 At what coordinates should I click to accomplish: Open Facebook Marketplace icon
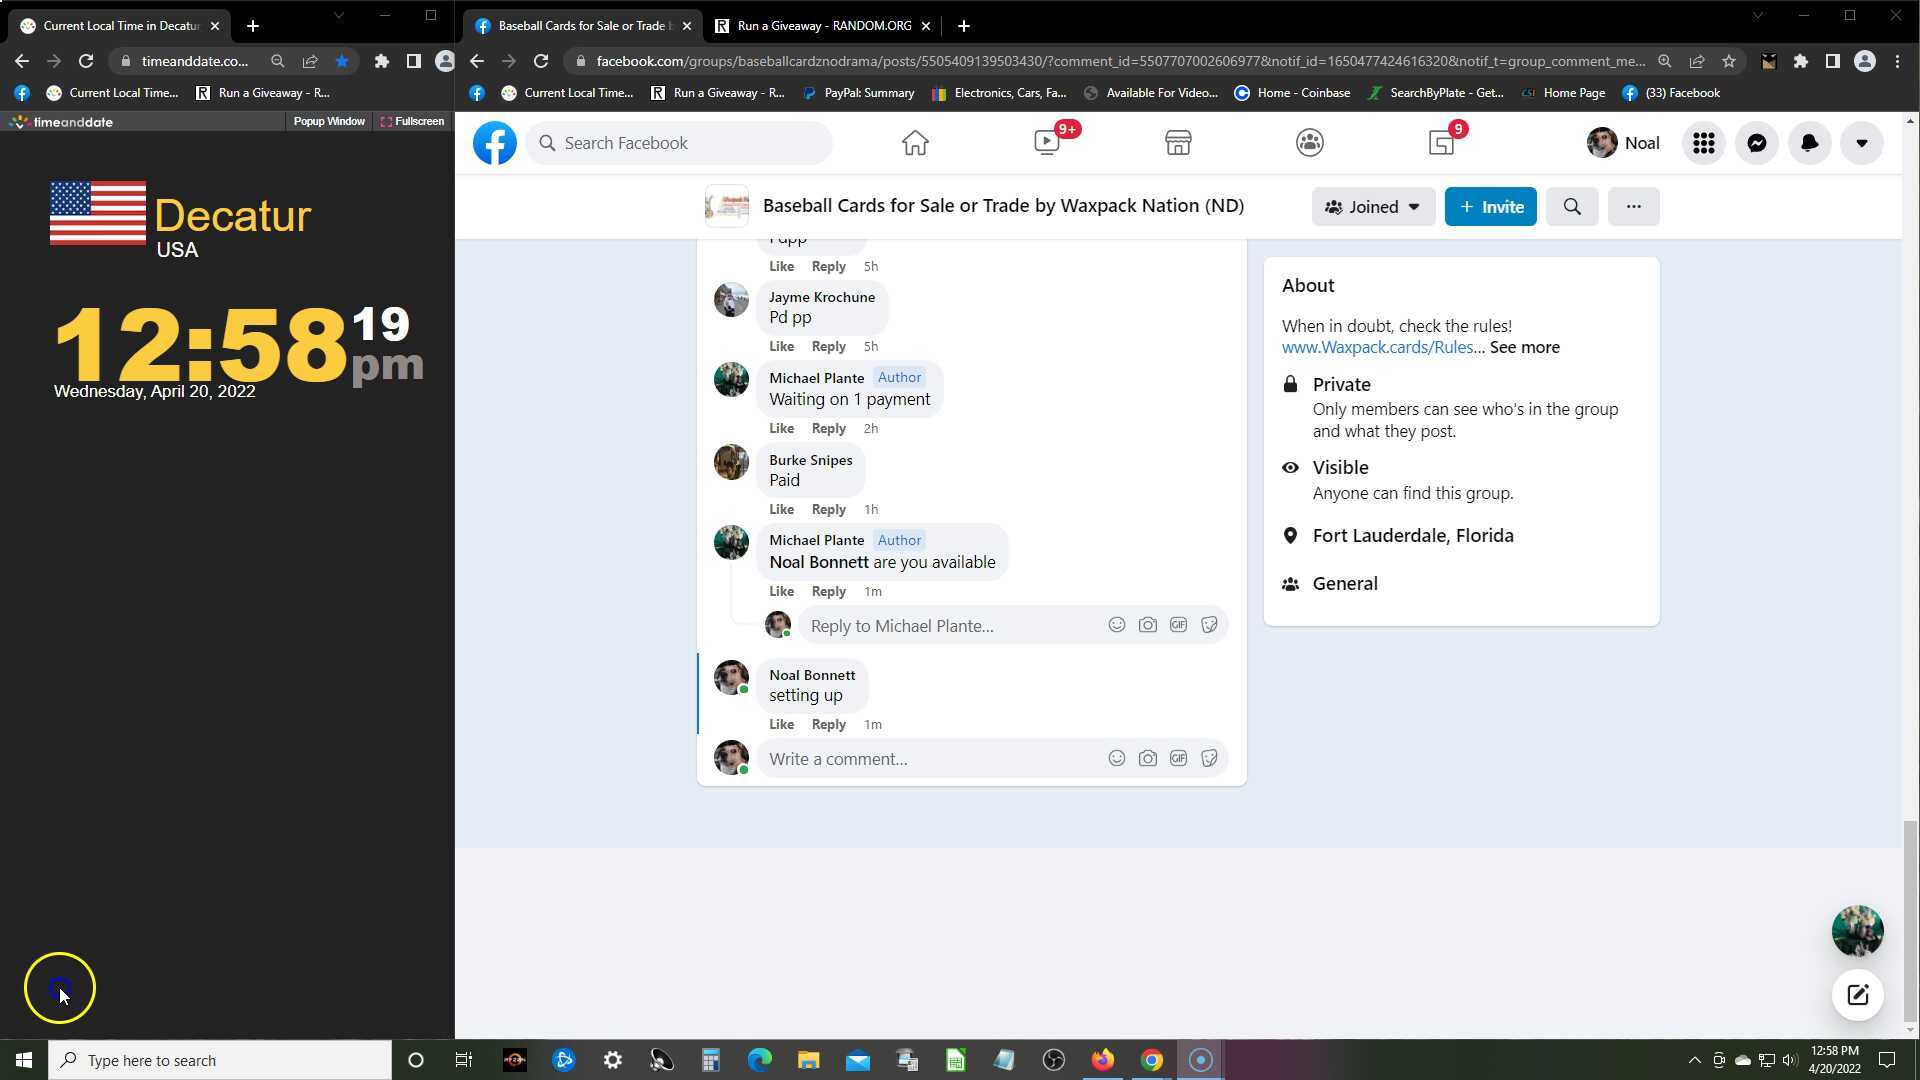[1178, 143]
